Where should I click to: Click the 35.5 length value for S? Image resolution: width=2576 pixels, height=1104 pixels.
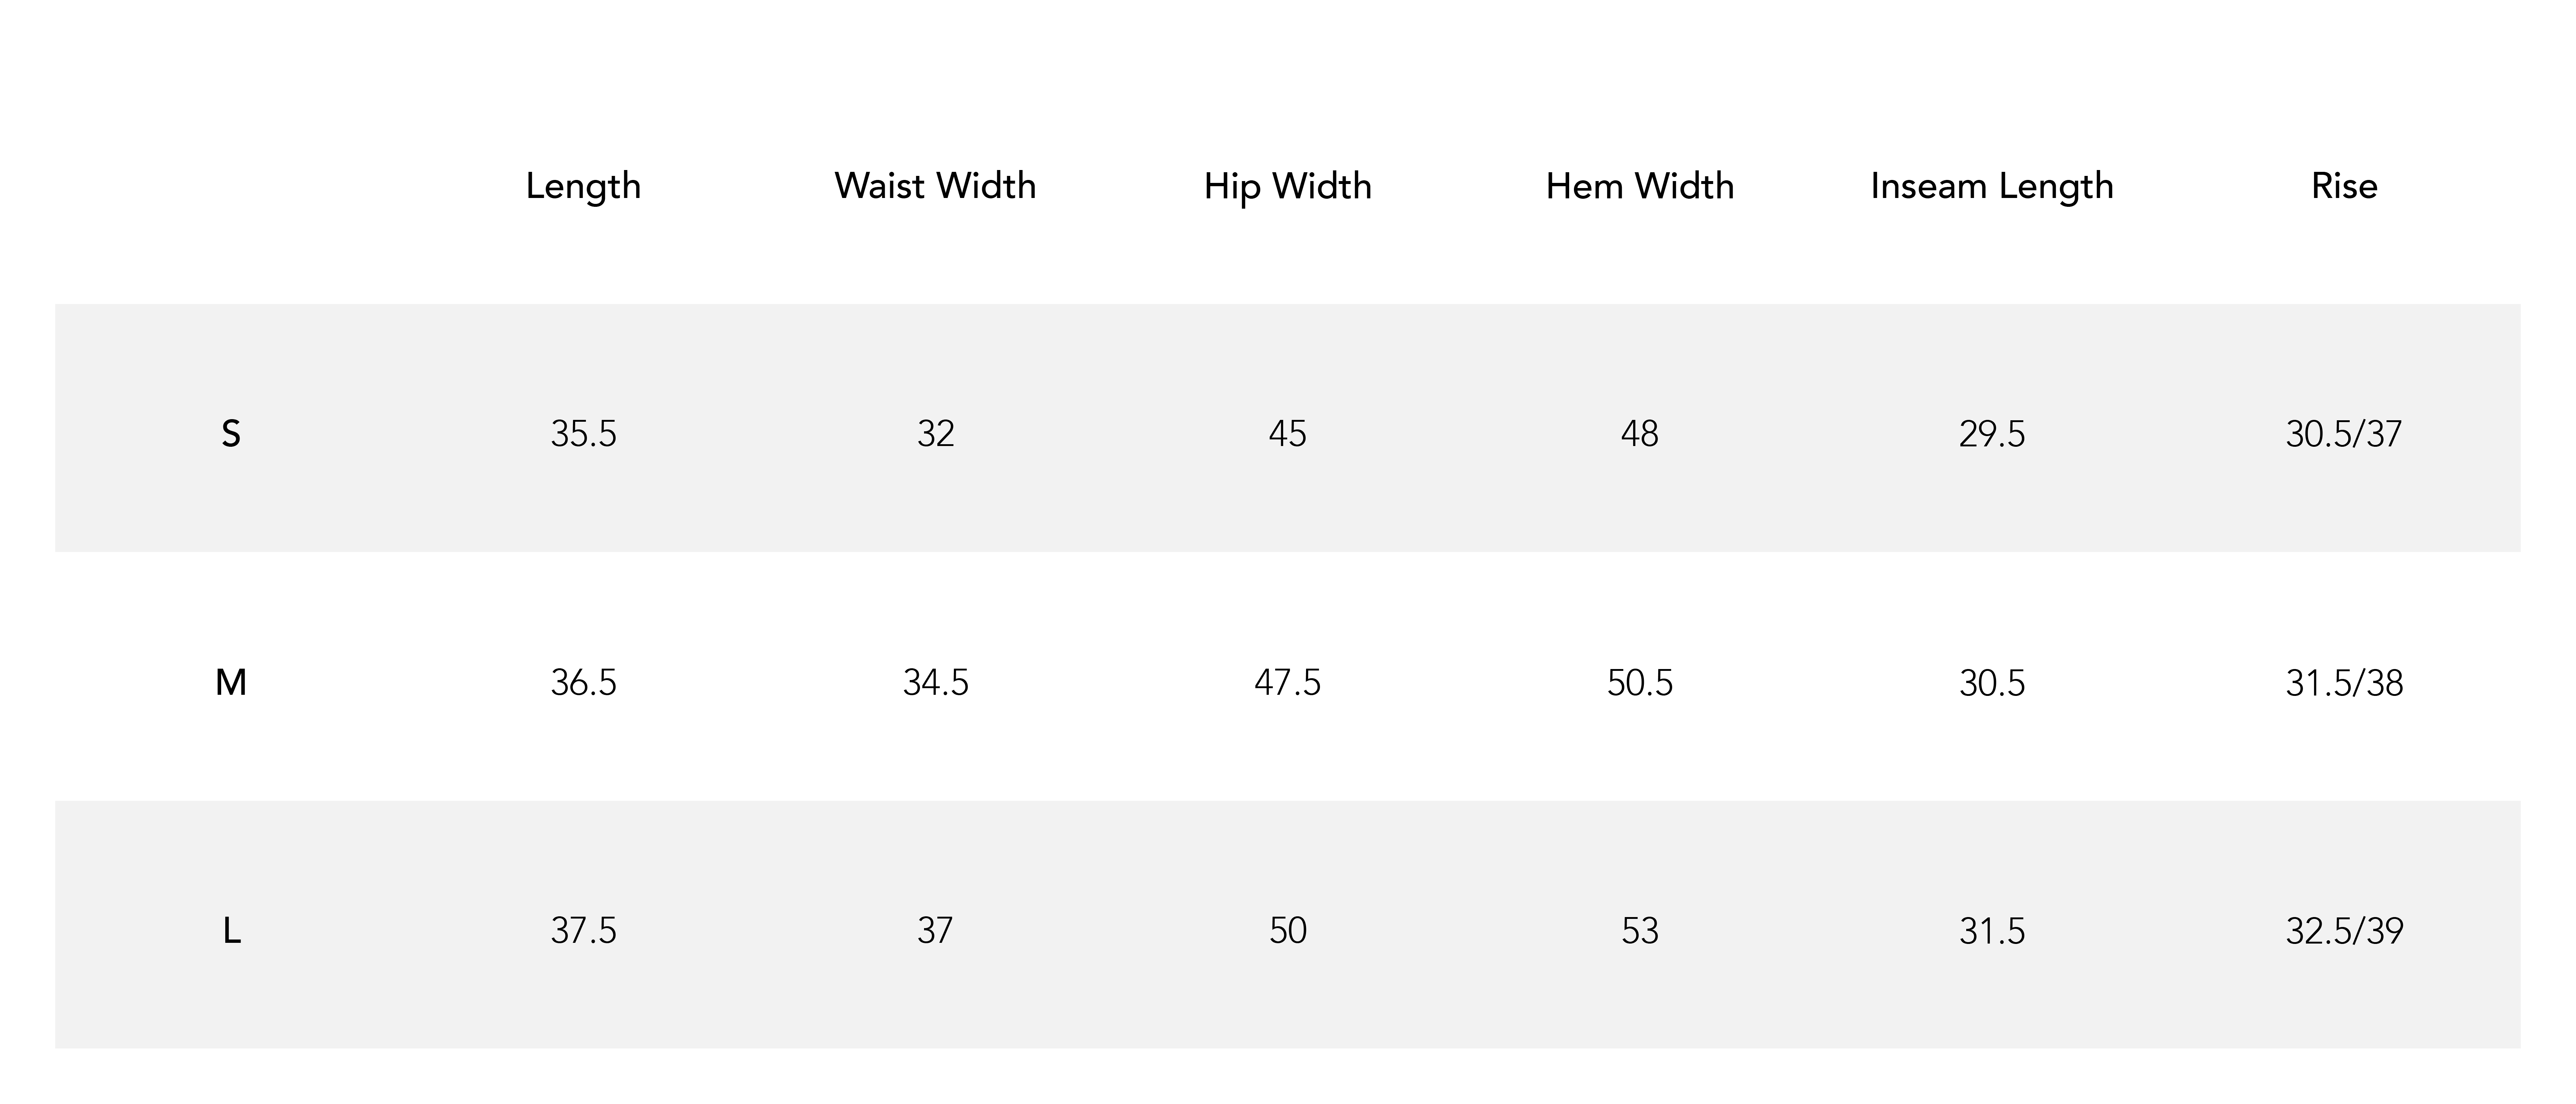583,433
